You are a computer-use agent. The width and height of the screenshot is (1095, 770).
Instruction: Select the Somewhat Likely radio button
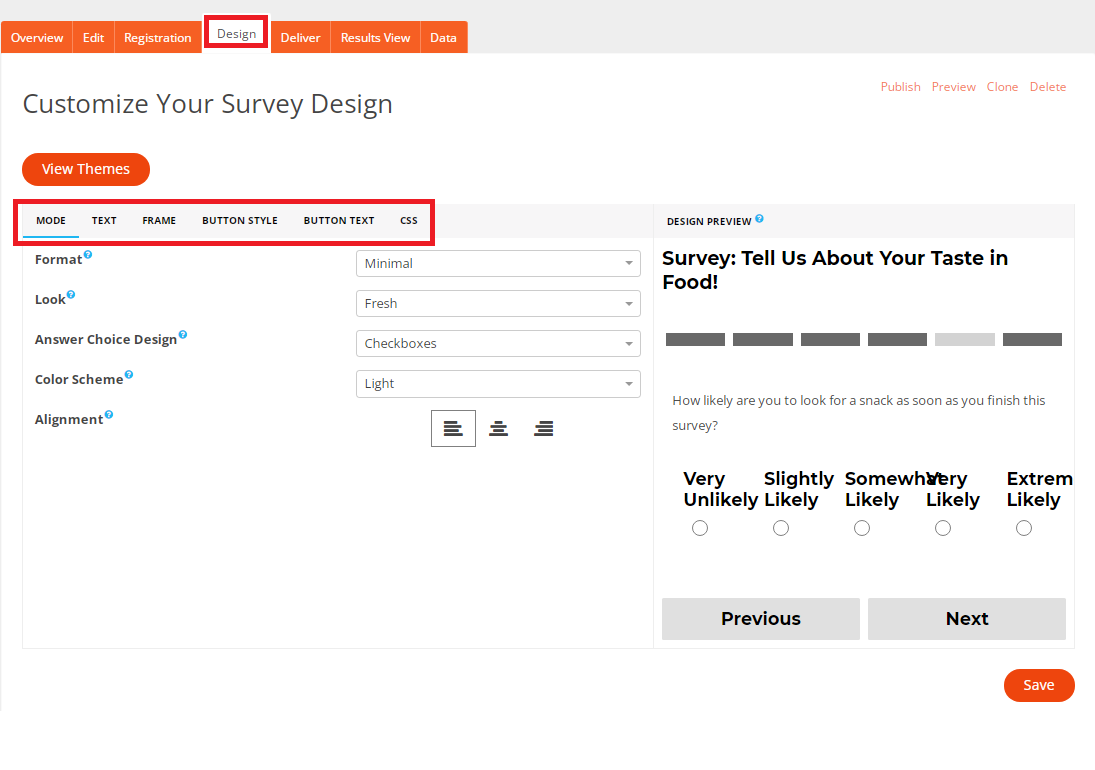click(862, 527)
